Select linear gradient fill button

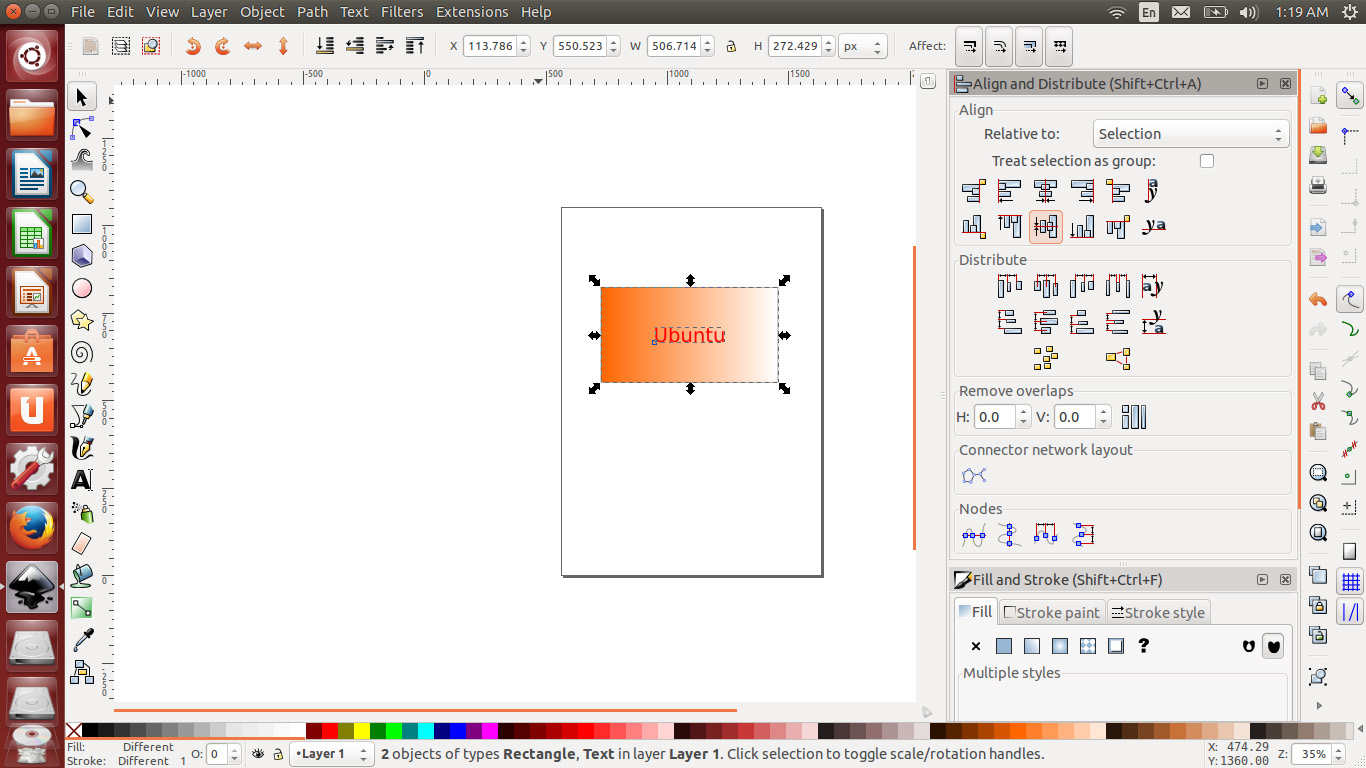point(1032,647)
